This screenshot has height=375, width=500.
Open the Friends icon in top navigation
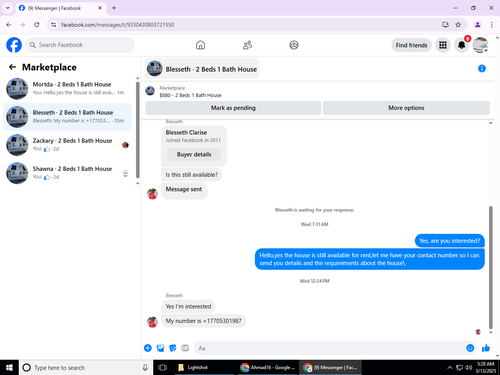(x=247, y=45)
